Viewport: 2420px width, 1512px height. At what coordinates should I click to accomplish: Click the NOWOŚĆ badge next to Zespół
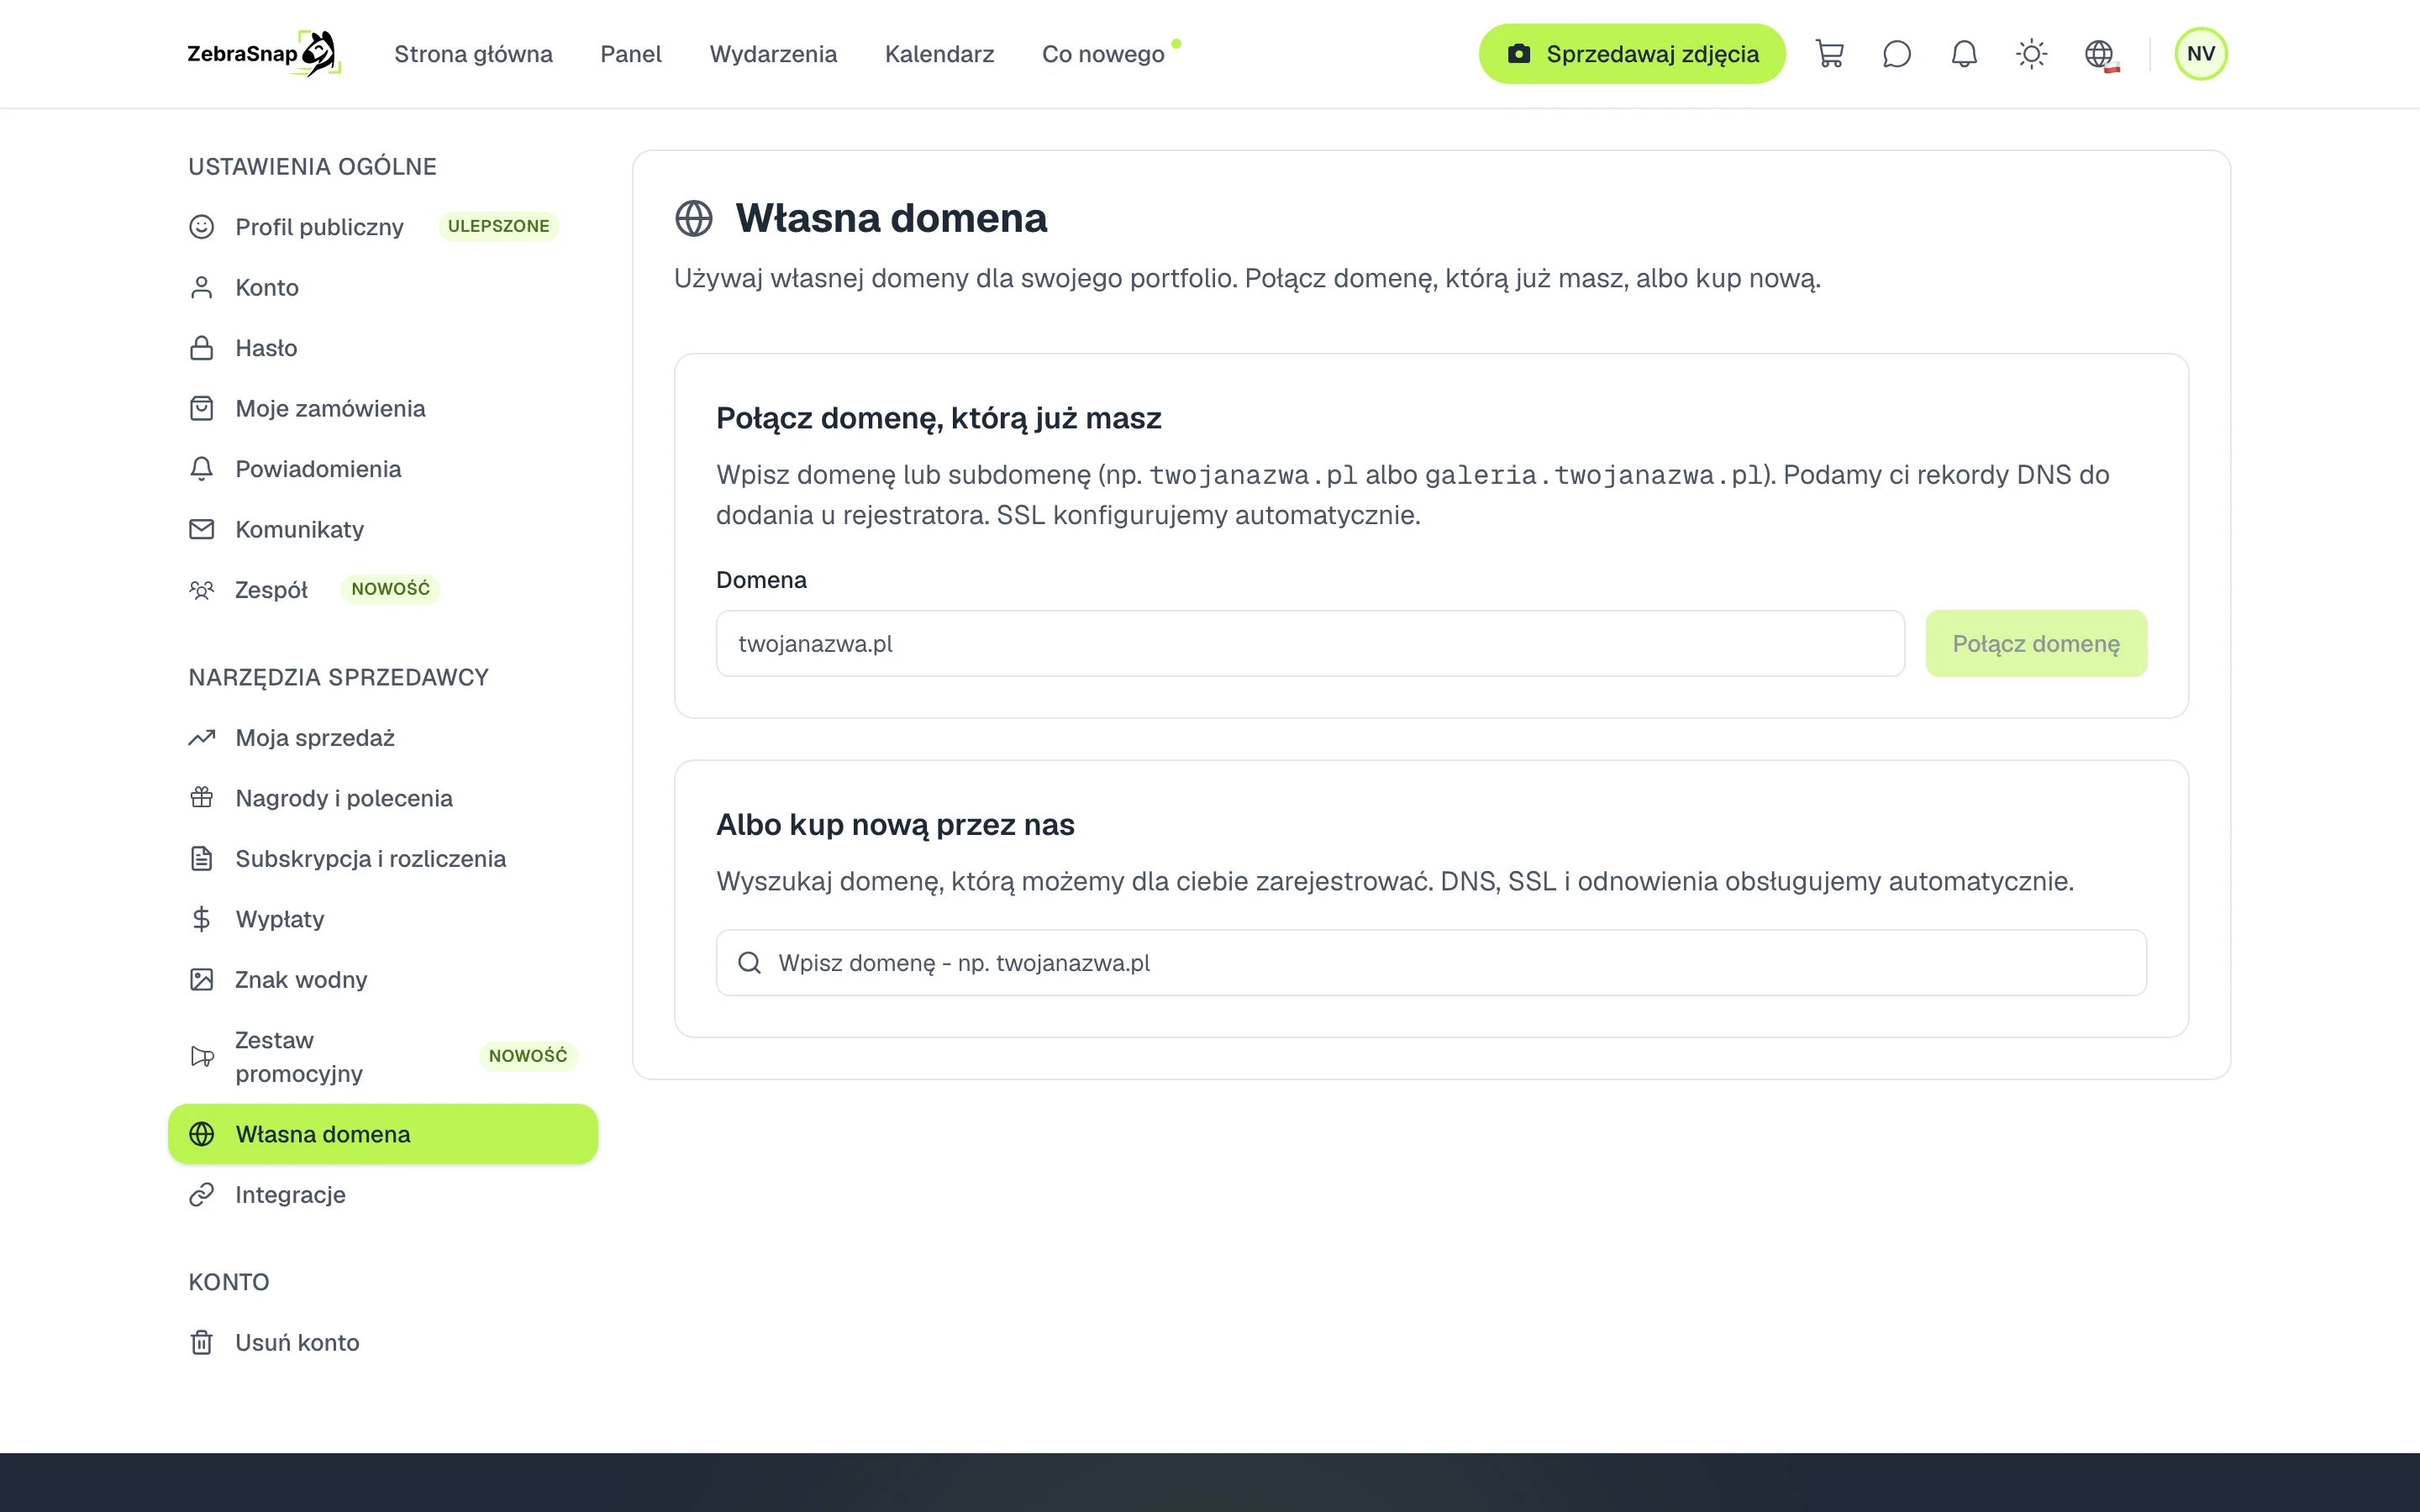390,590
